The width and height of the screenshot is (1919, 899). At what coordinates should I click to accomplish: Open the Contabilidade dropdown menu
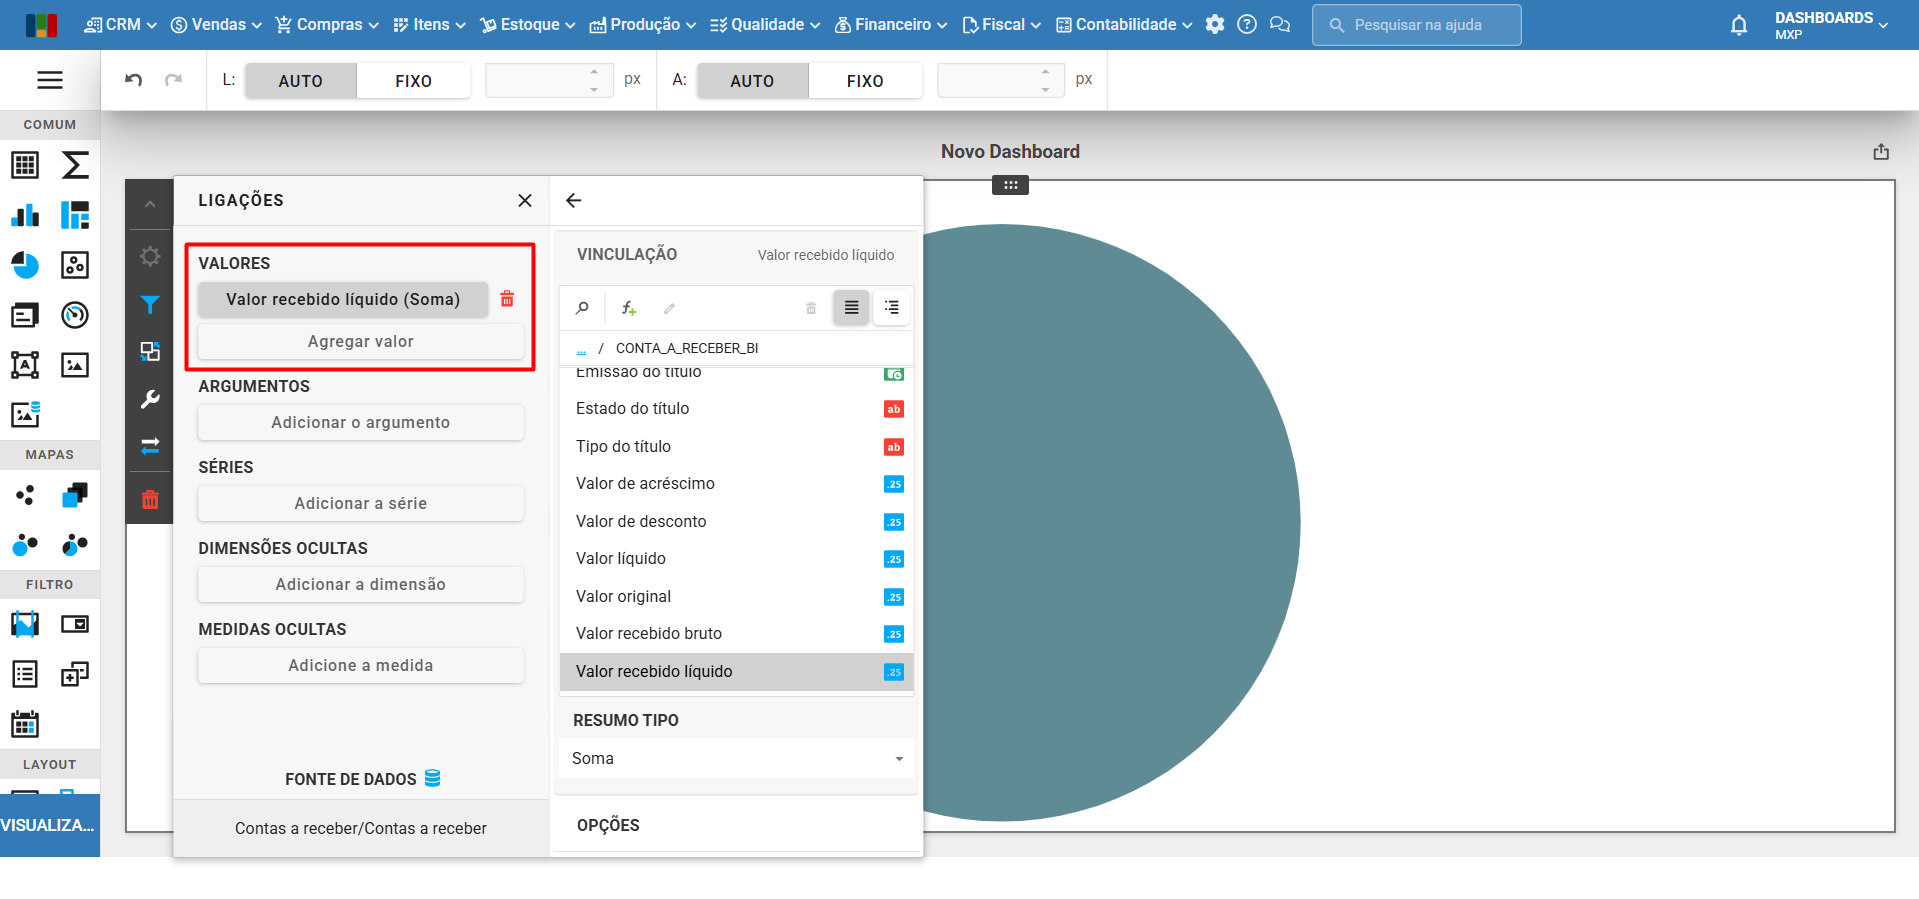coord(1124,25)
